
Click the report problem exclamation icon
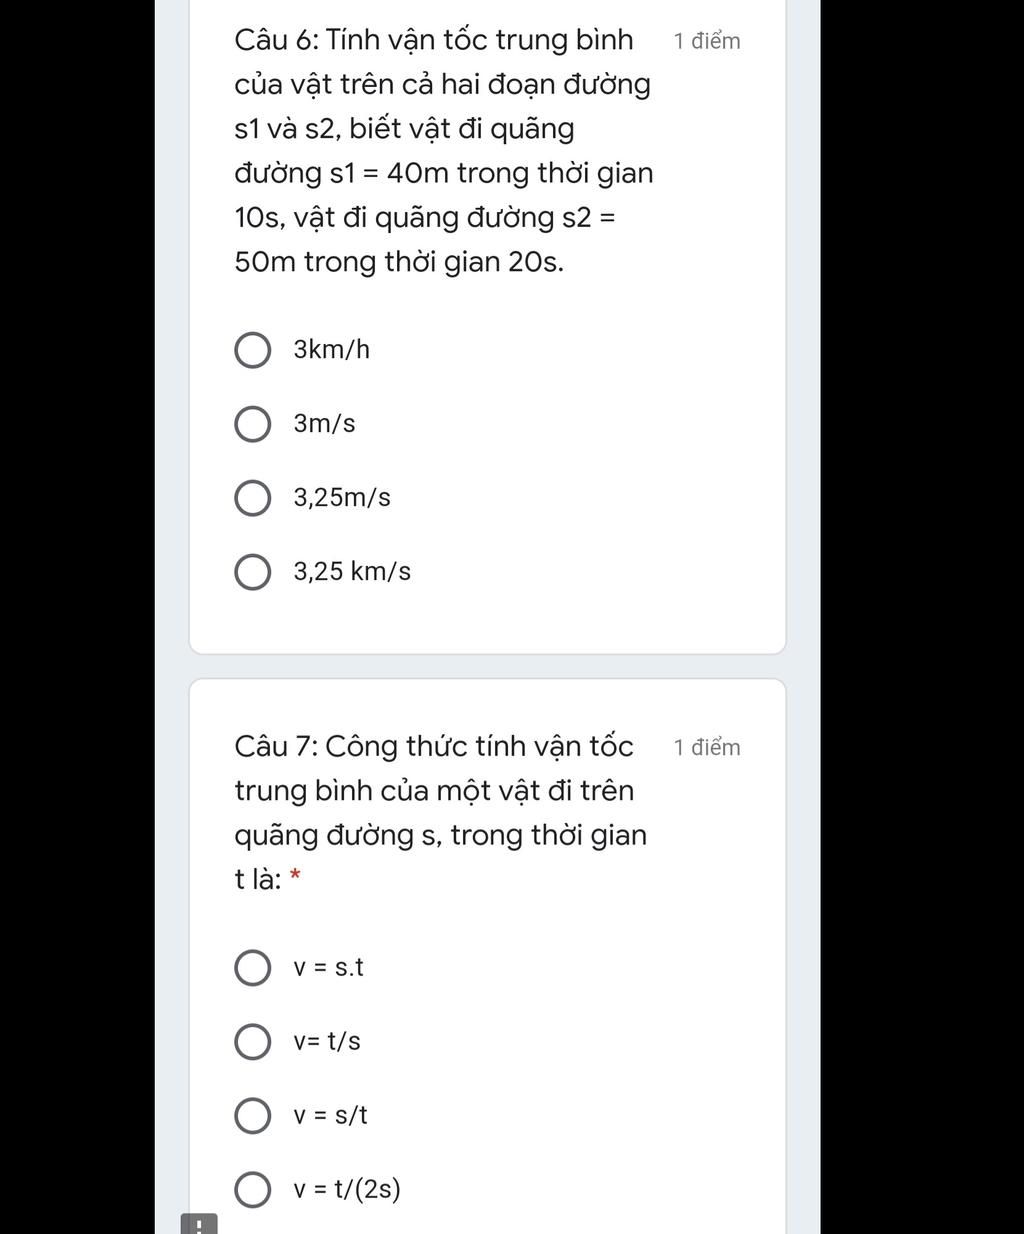point(198,1224)
